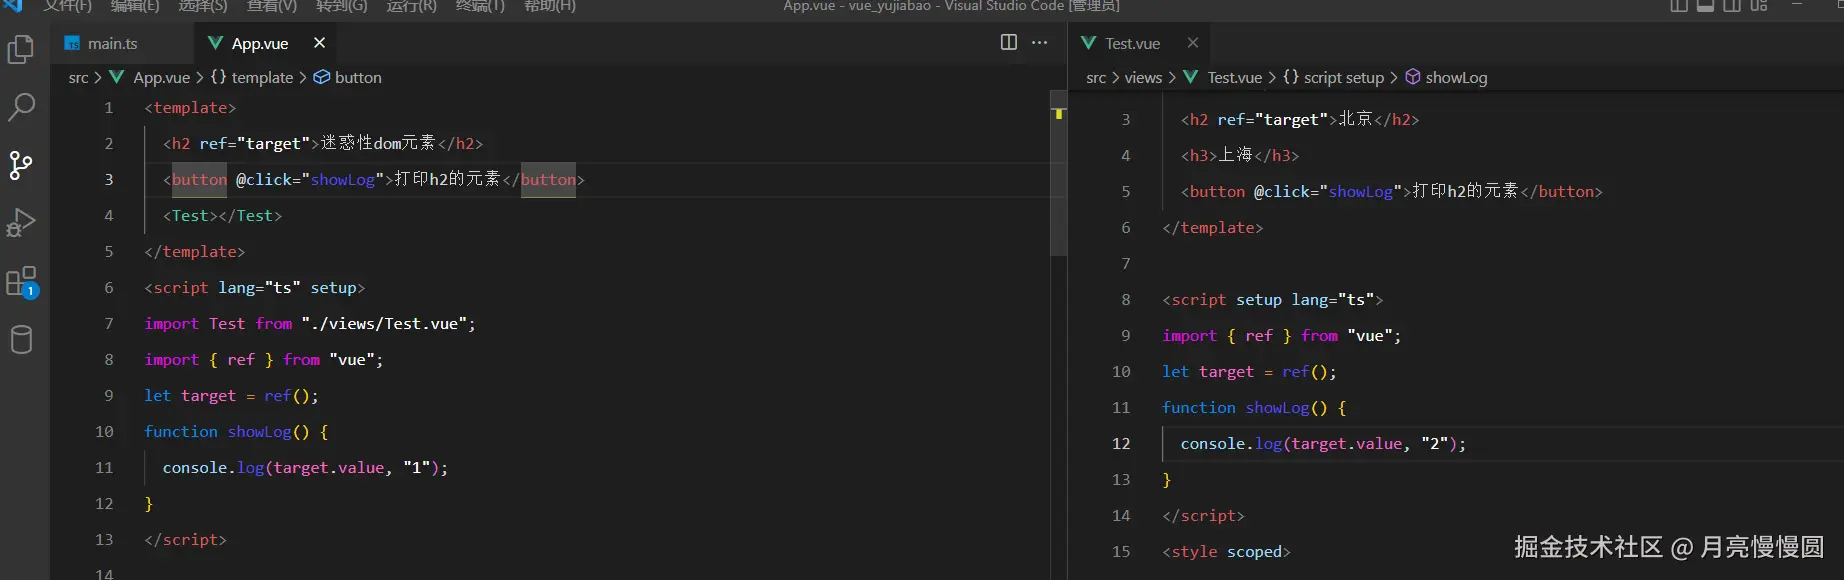
Task: Open the Run and Debug view
Action: [x=21, y=222]
